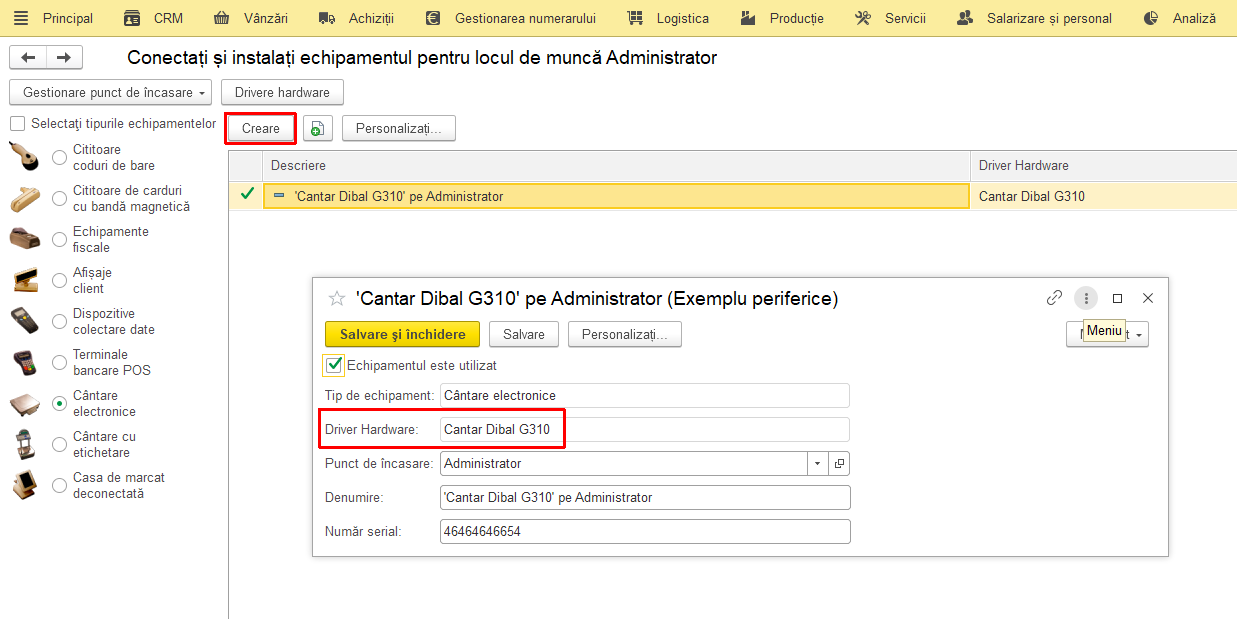This screenshot has height=619, width=1237.
Task: Expand the Punct de încasare dropdown arrow
Action: 818,464
